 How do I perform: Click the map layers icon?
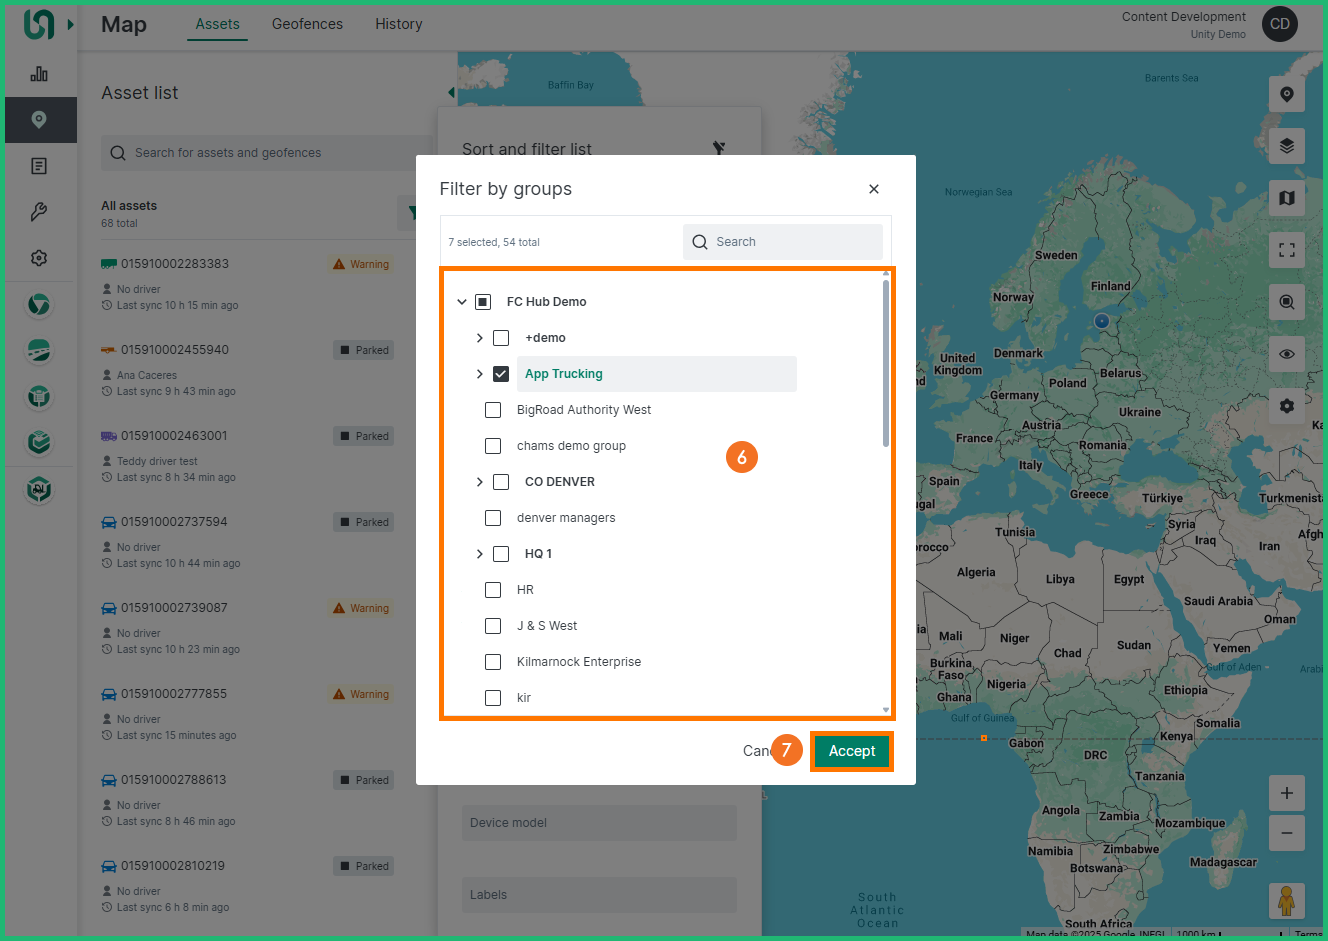click(x=1286, y=146)
